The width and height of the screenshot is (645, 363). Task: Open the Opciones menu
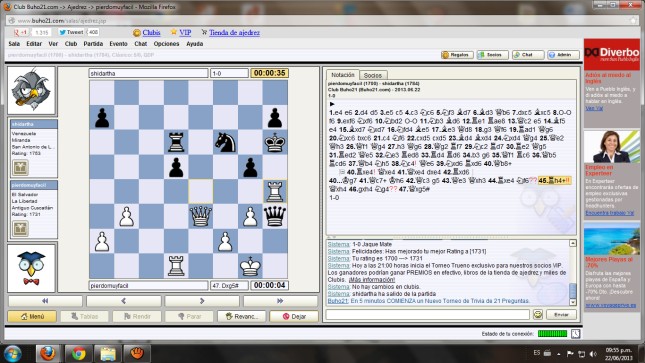click(x=166, y=44)
